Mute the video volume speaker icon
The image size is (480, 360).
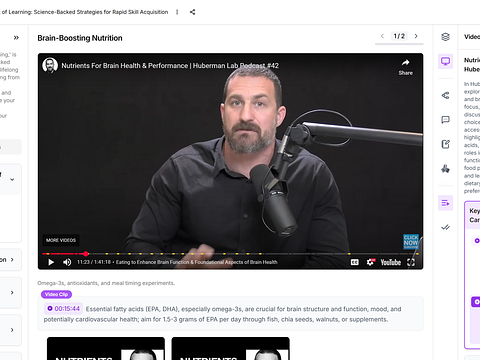coord(67,262)
